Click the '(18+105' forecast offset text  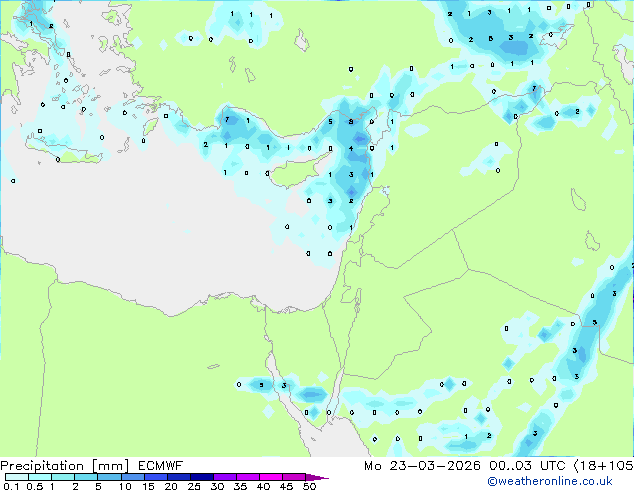(x=603, y=466)
